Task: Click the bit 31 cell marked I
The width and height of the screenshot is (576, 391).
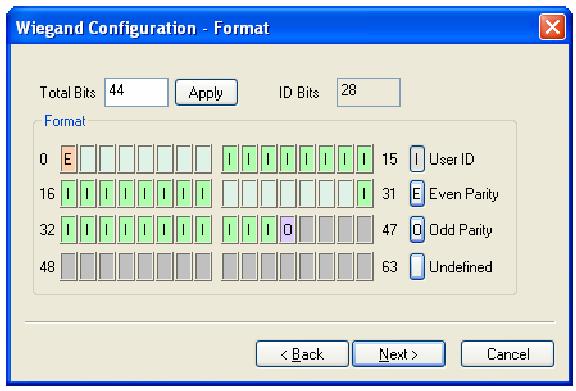Action: pos(365,193)
